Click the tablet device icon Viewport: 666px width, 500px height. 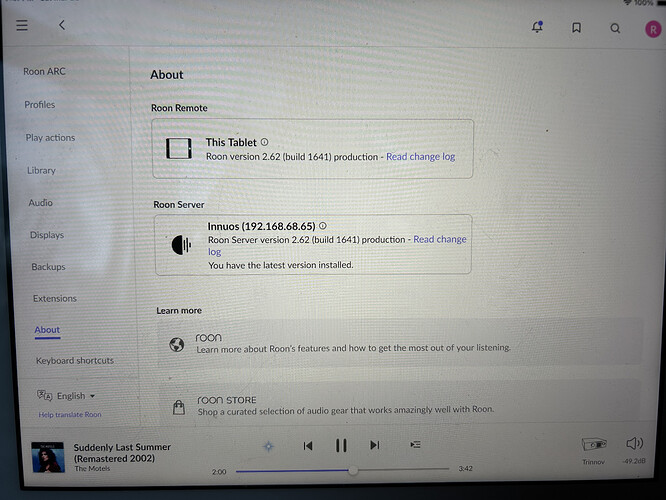pyautogui.click(x=179, y=148)
